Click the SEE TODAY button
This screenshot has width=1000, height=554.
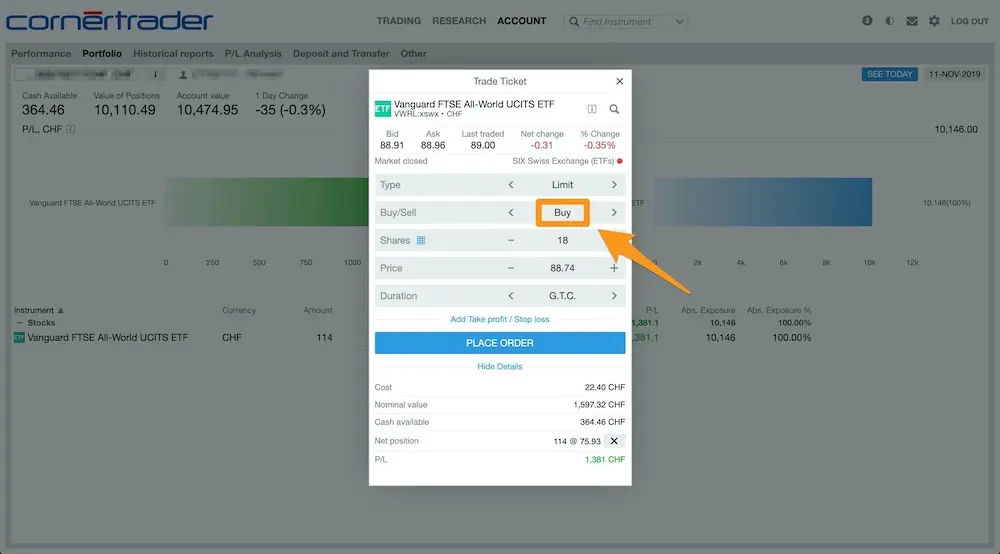click(890, 74)
